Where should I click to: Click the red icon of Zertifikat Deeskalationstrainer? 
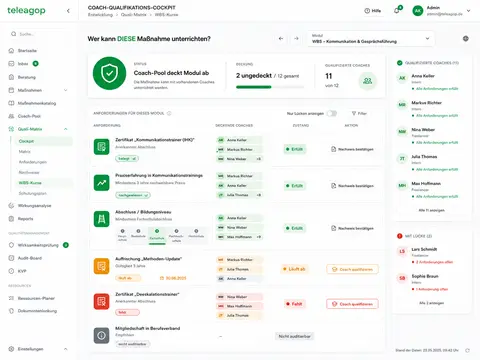(x=102, y=302)
